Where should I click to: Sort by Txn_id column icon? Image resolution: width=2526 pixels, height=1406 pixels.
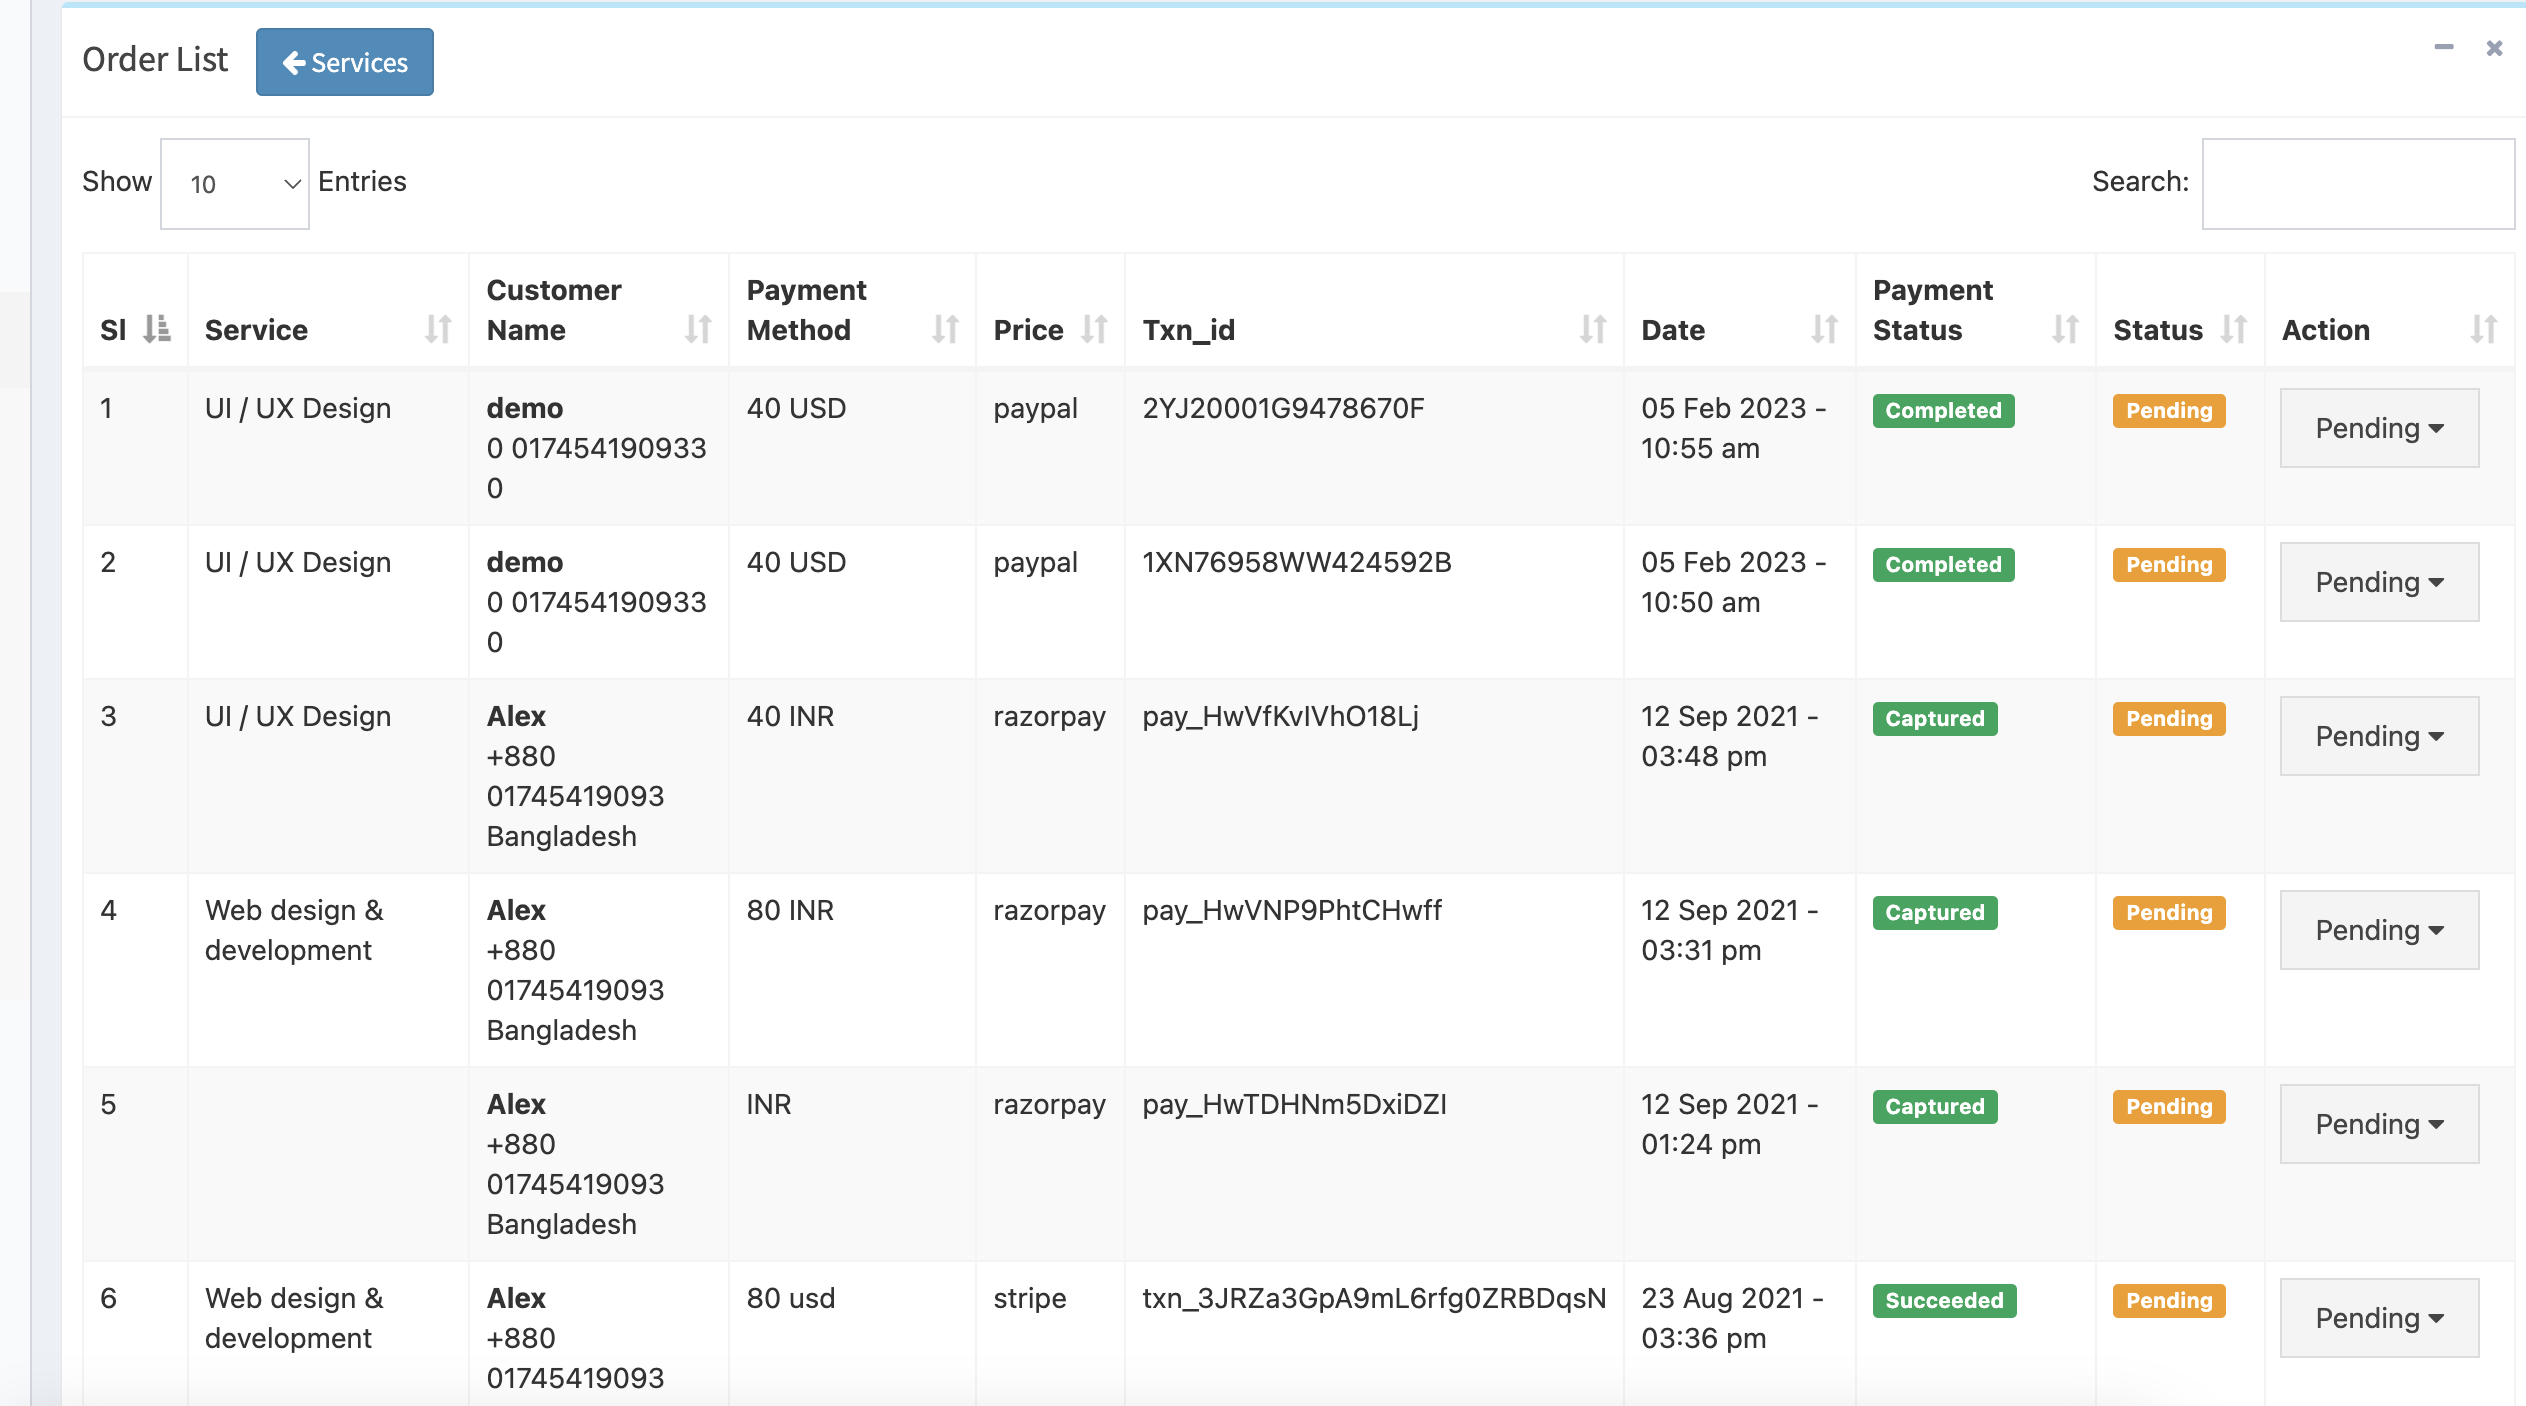coord(1593,329)
